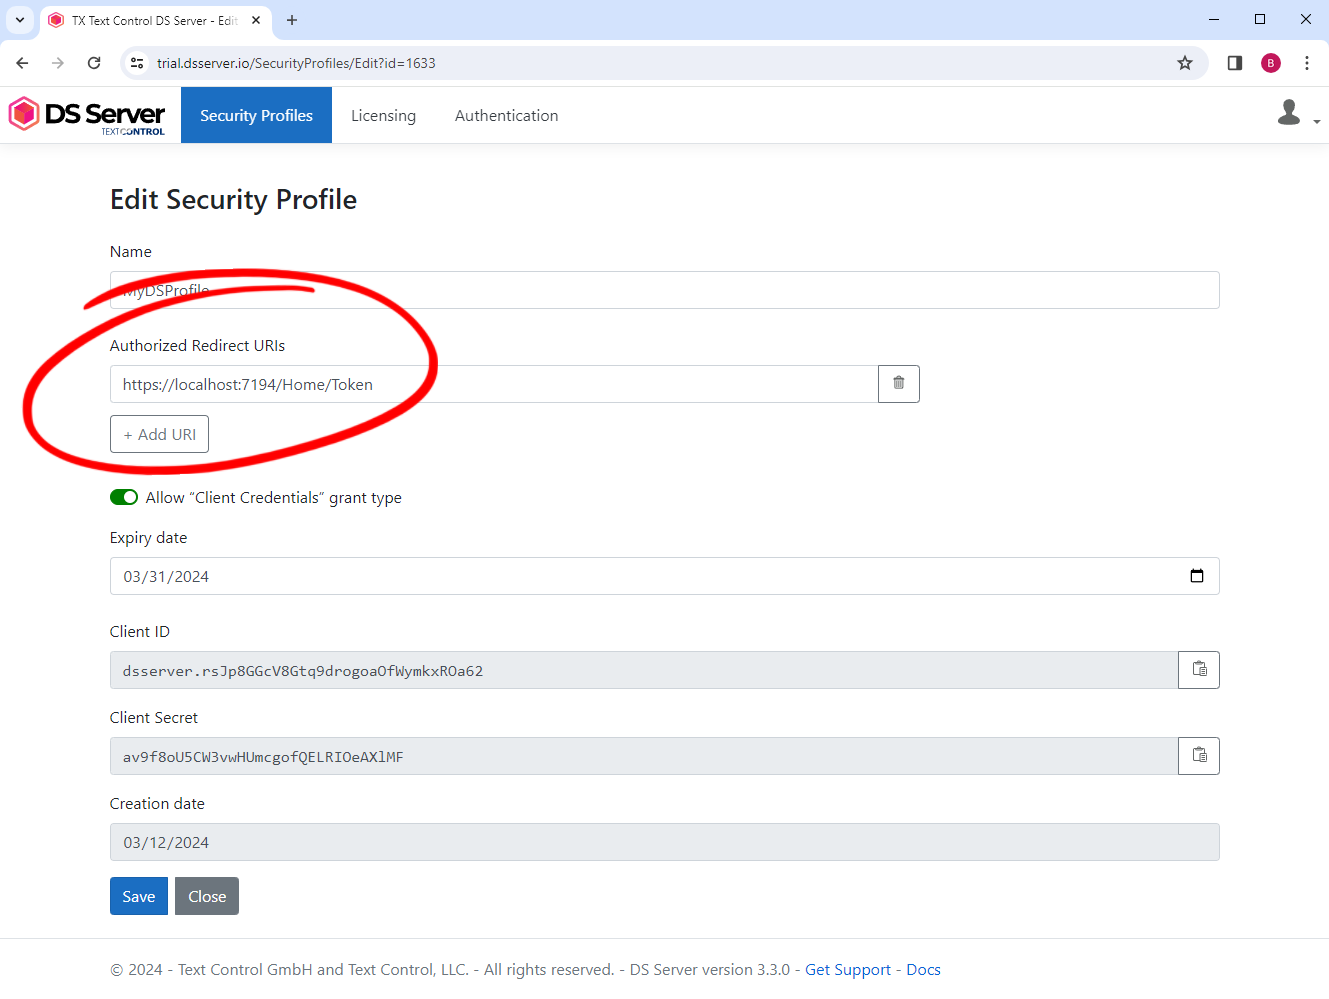Open Chrome's three-dot menu
Viewport: 1329px width, 999px height.
(1307, 63)
